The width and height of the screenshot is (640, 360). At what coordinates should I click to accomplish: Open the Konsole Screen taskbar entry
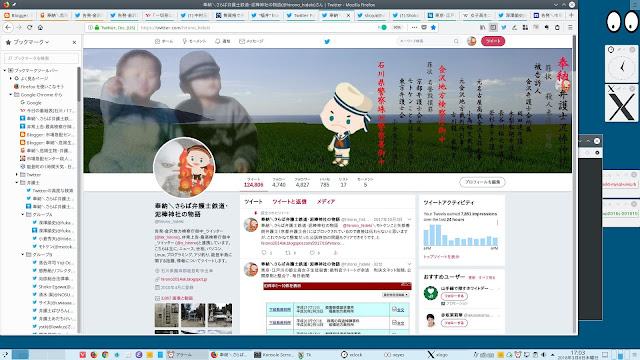(273, 355)
